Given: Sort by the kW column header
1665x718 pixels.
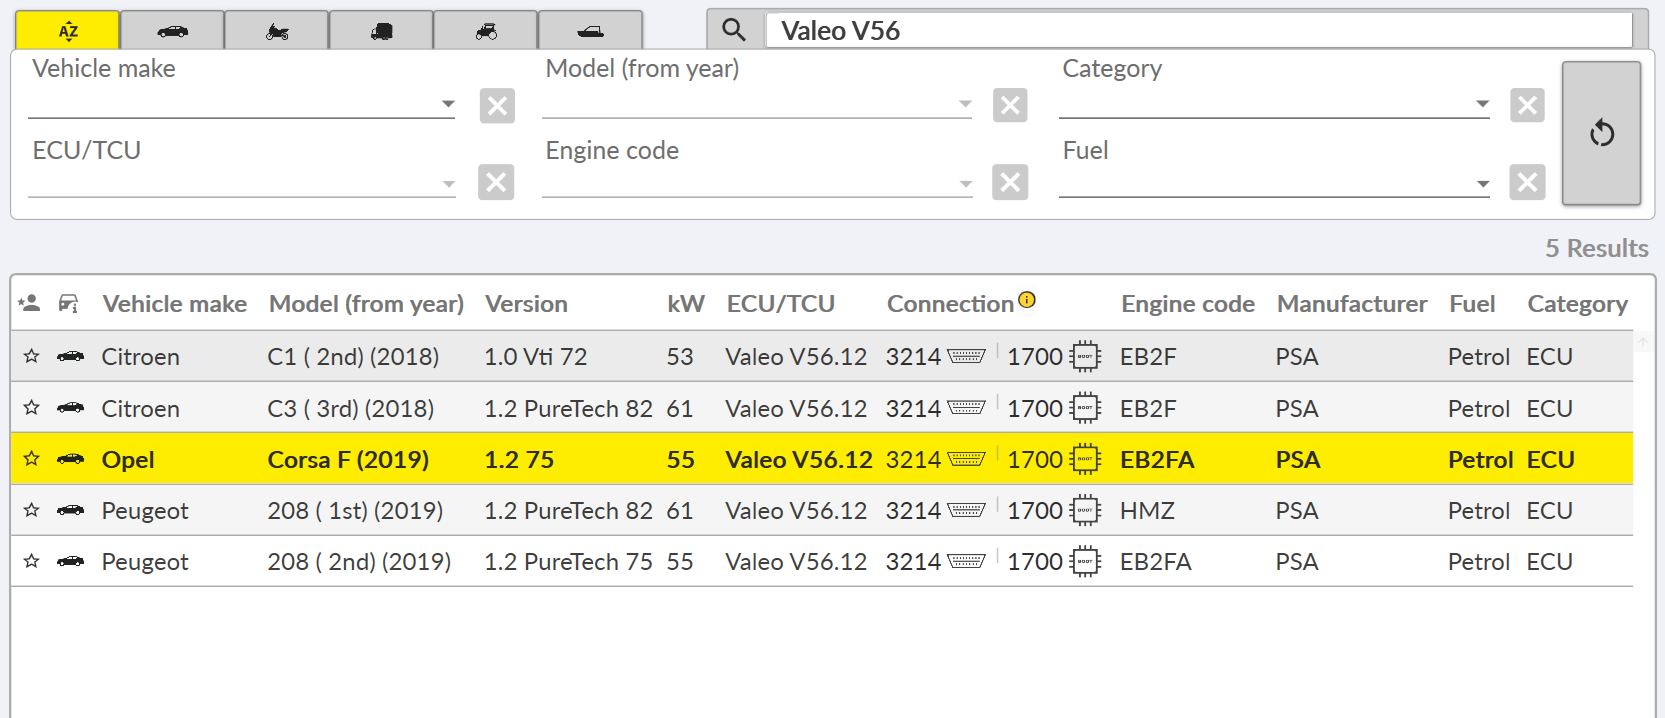Looking at the screenshot, I should click(x=685, y=304).
